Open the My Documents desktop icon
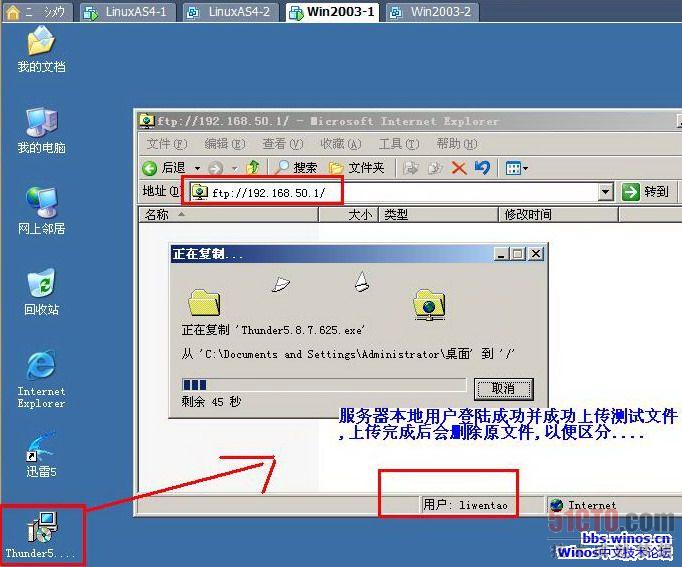 (41, 49)
